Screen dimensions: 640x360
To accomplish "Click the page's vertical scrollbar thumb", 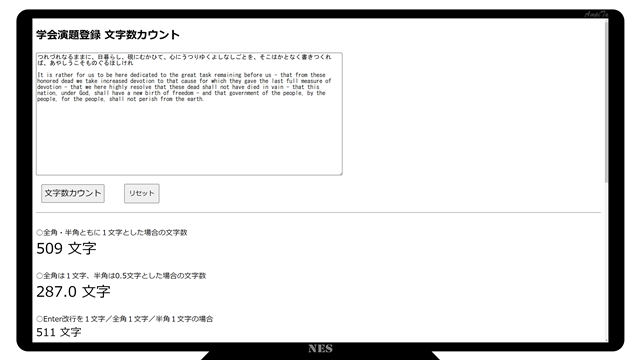I will tap(607, 101).
